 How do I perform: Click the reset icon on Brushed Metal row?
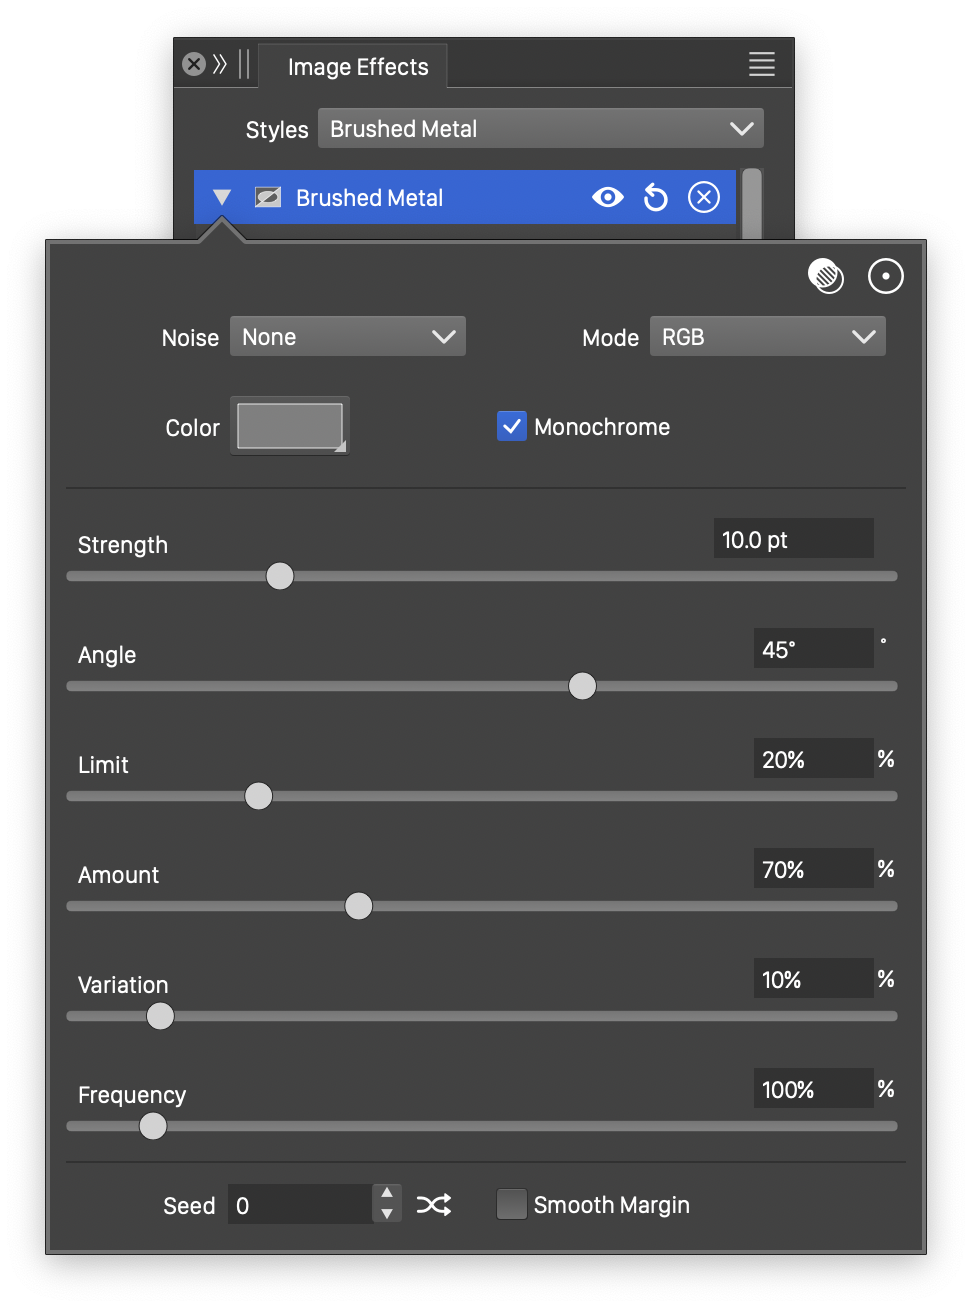[x=655, y=198]
